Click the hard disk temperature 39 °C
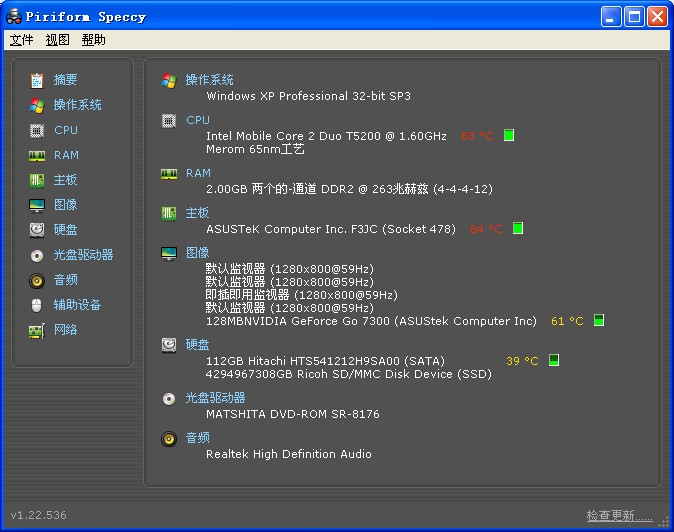Viewport: 674px width, 532px height. click(522, 361)
